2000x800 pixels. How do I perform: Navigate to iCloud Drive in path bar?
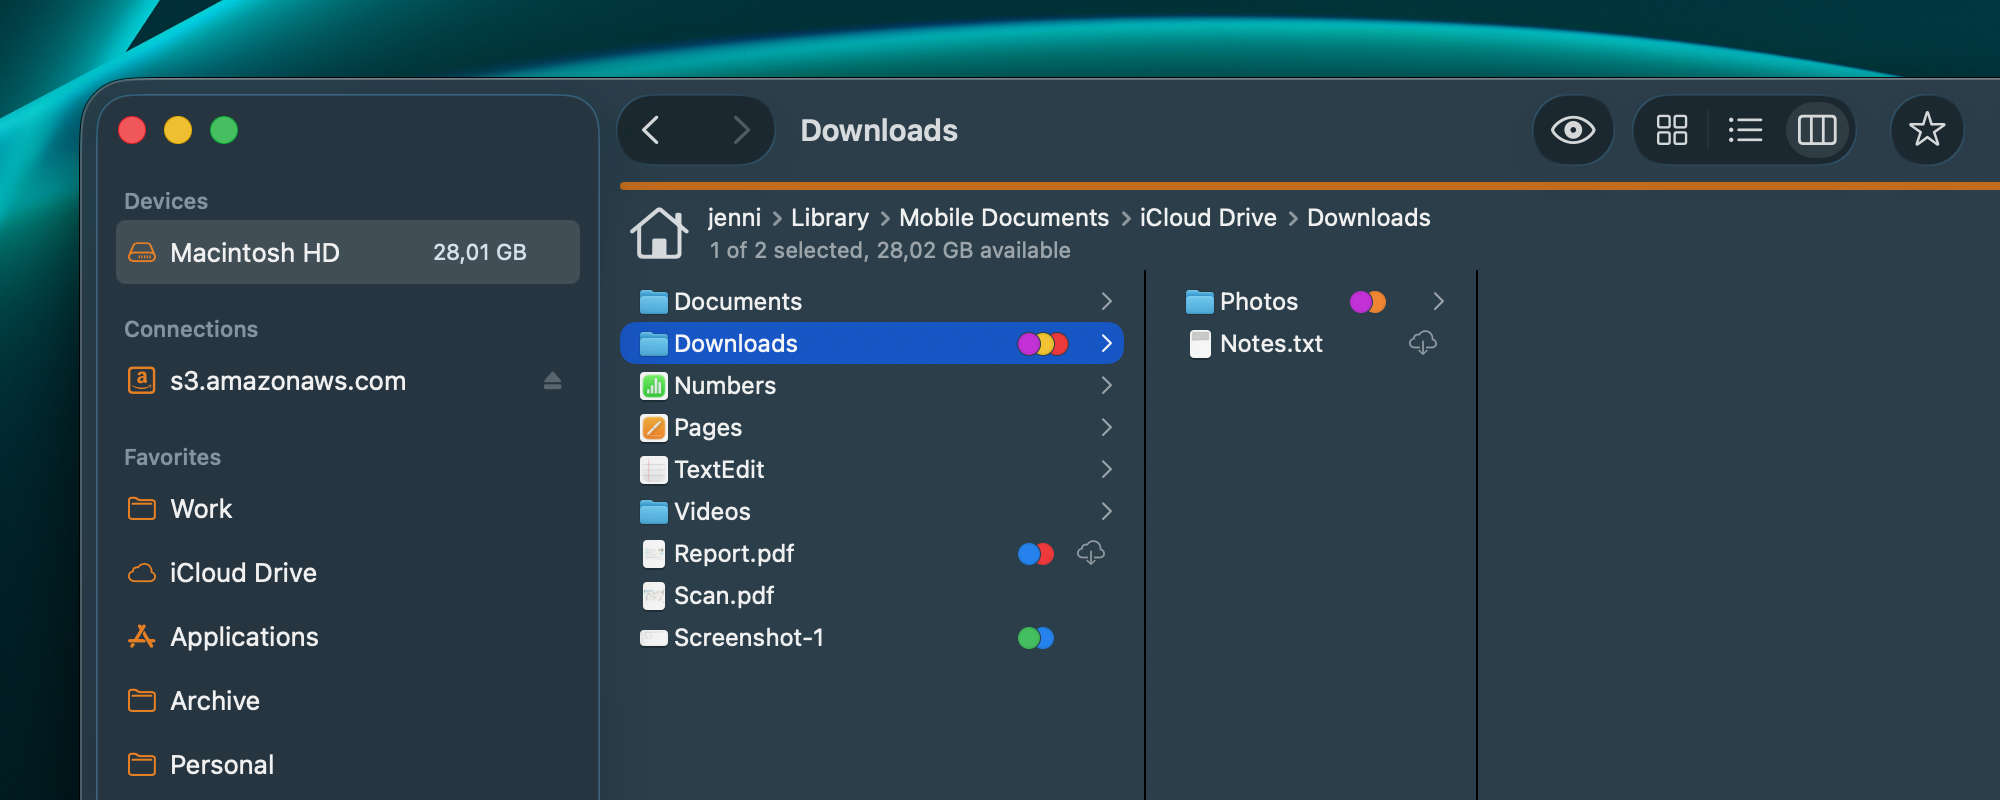(x=1208, y=217)
